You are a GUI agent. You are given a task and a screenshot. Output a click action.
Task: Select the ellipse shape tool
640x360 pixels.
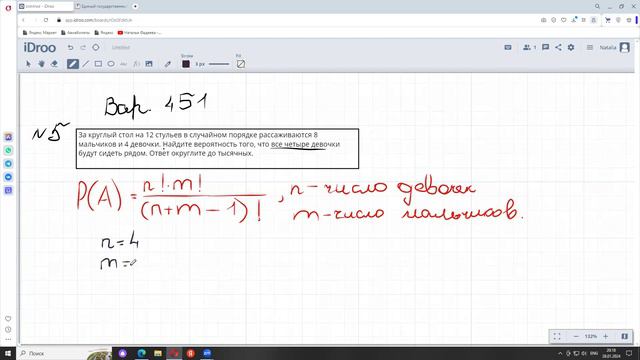[x=111, y=64]
